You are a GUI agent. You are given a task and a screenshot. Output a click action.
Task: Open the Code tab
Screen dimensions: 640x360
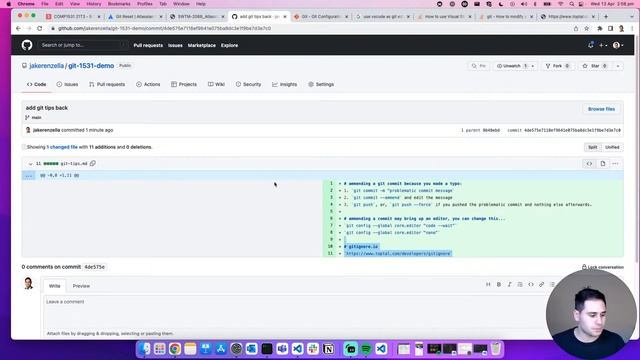(36, 84)
